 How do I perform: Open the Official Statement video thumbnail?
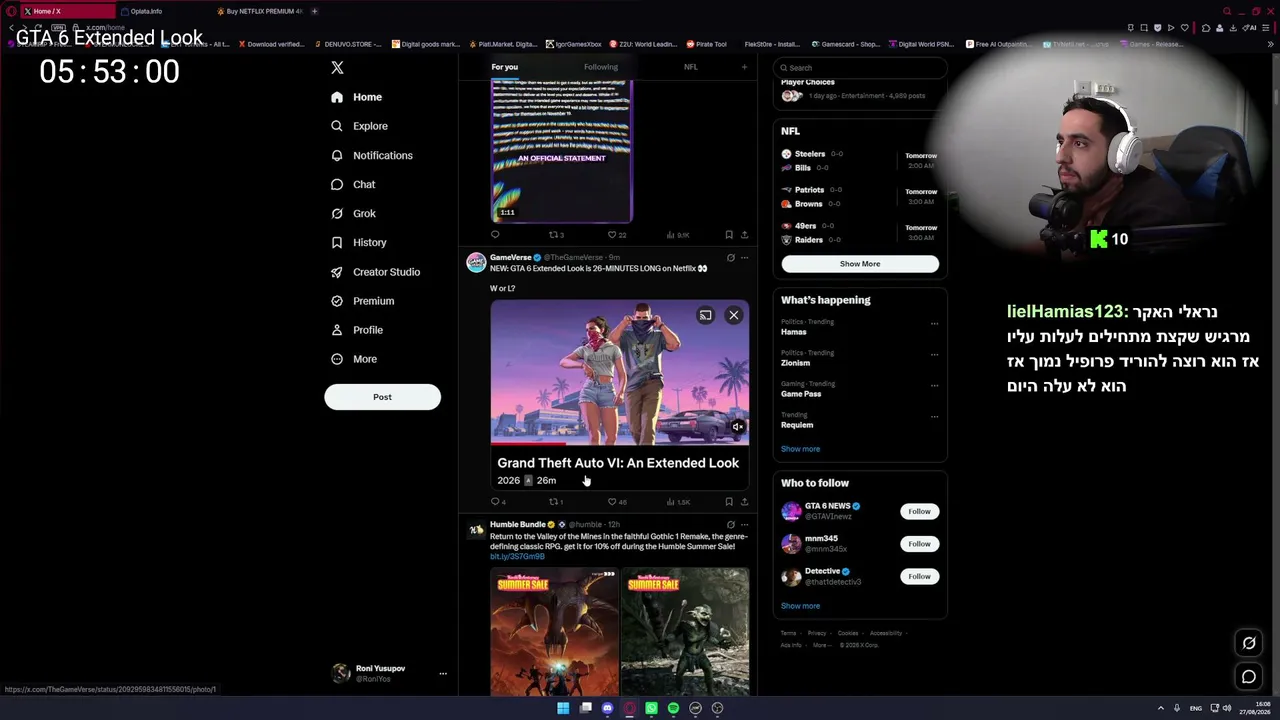(x=562, y=150)
